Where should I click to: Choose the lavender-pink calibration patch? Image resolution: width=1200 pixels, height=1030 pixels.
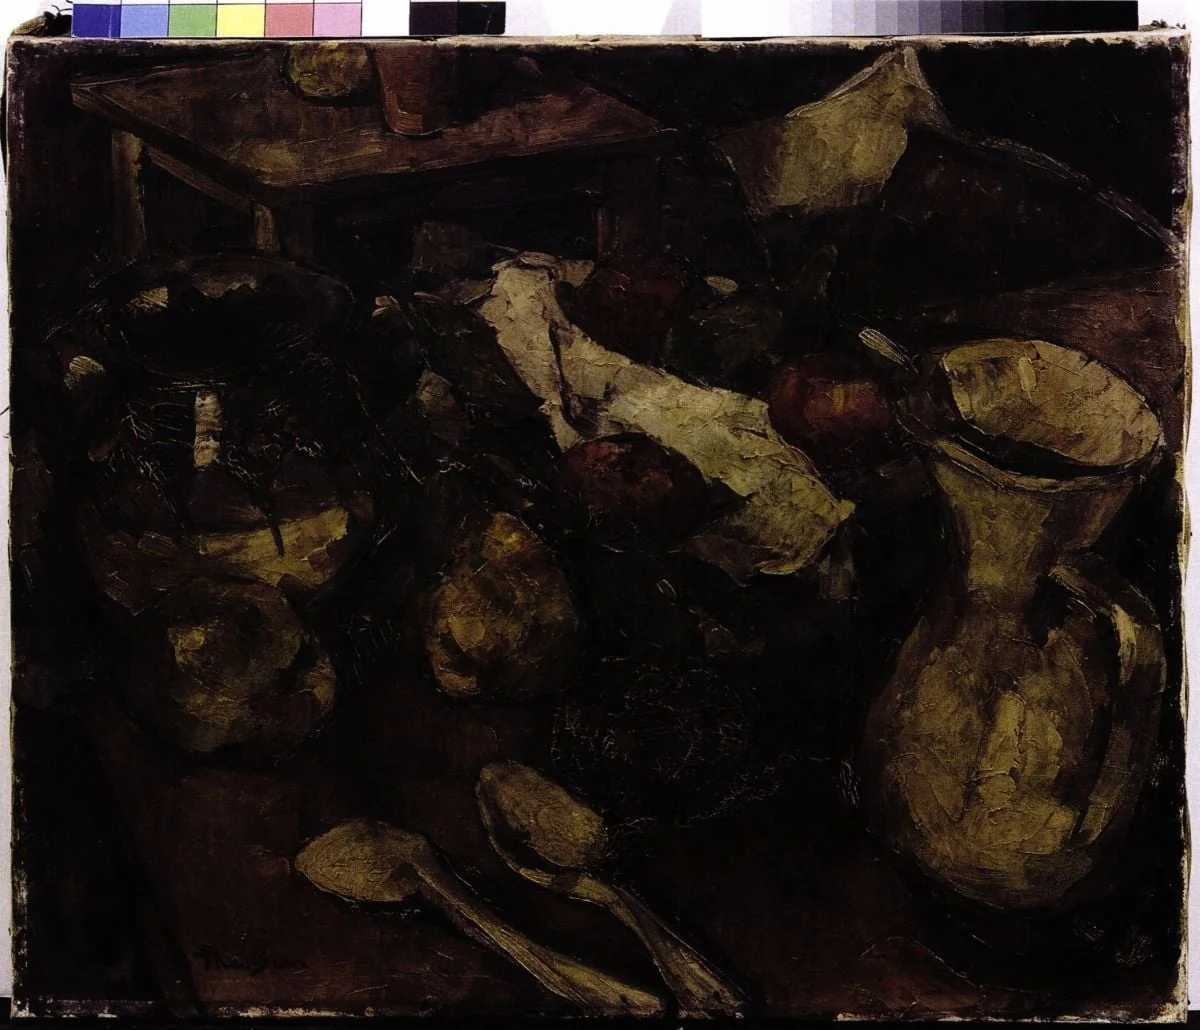(336, 18)
